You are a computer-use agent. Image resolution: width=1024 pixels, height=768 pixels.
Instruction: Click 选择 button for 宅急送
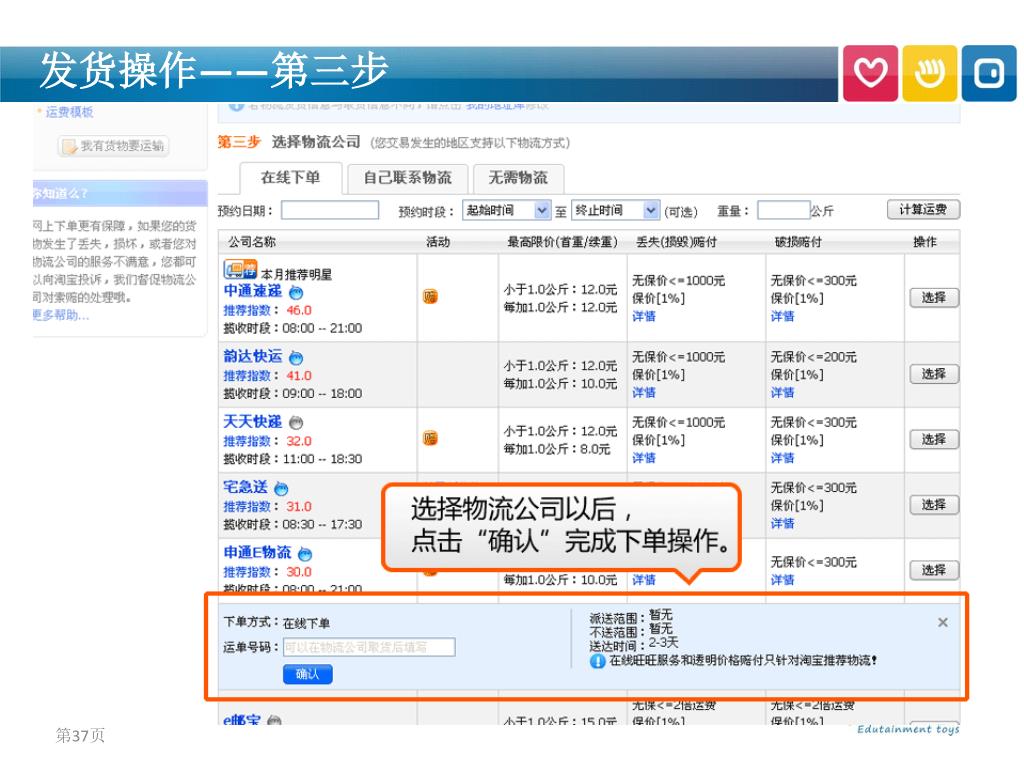click(x=934, y=505)
